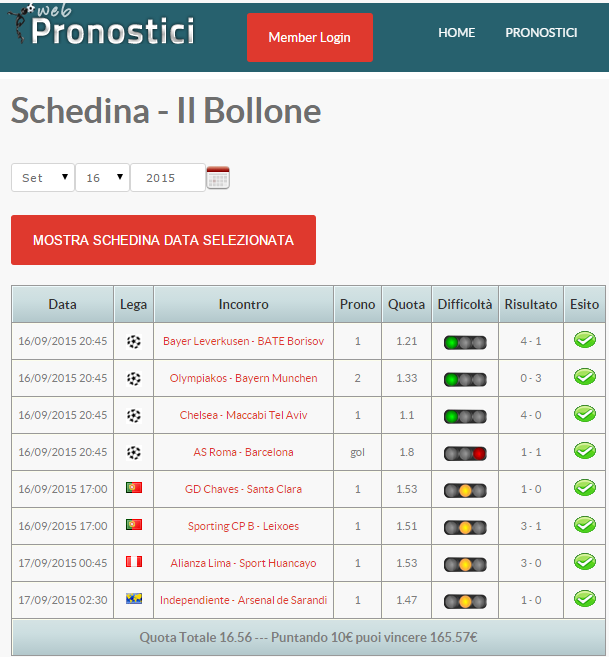Open the AS Roma - Barcelona match link
The height and width of the screenshot is (657, 609).
tap(243, 452)
